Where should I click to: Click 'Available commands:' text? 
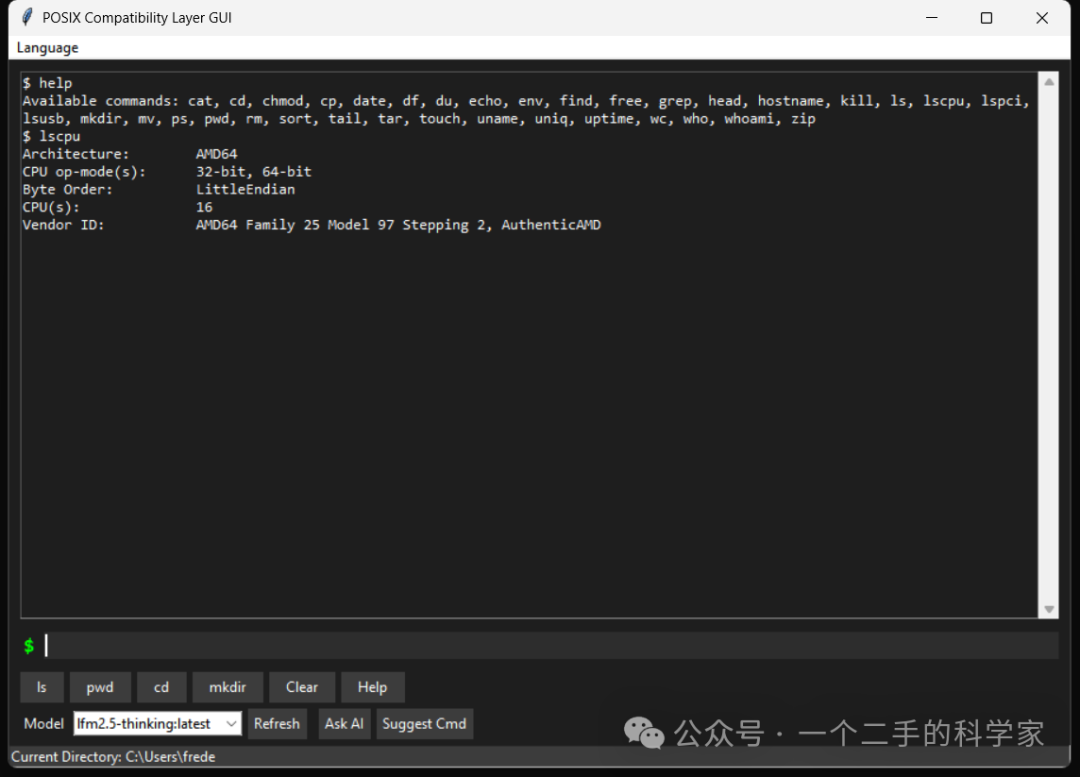tap(101, 101)
